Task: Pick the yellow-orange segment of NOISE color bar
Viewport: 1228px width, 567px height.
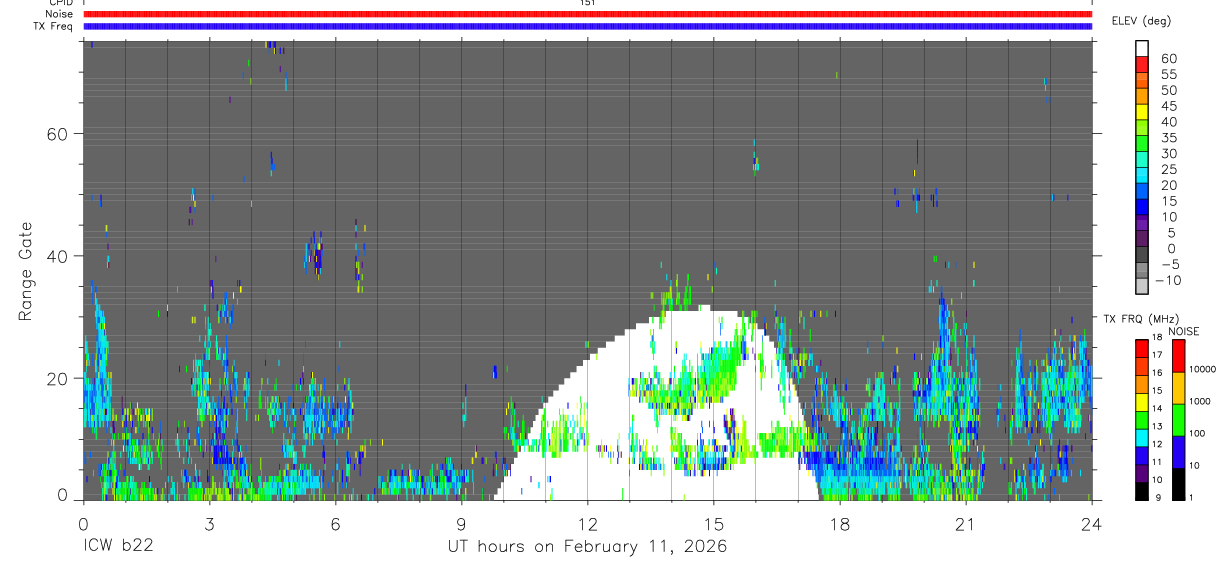Action: pyautogui.click(x=1178, y=388)
